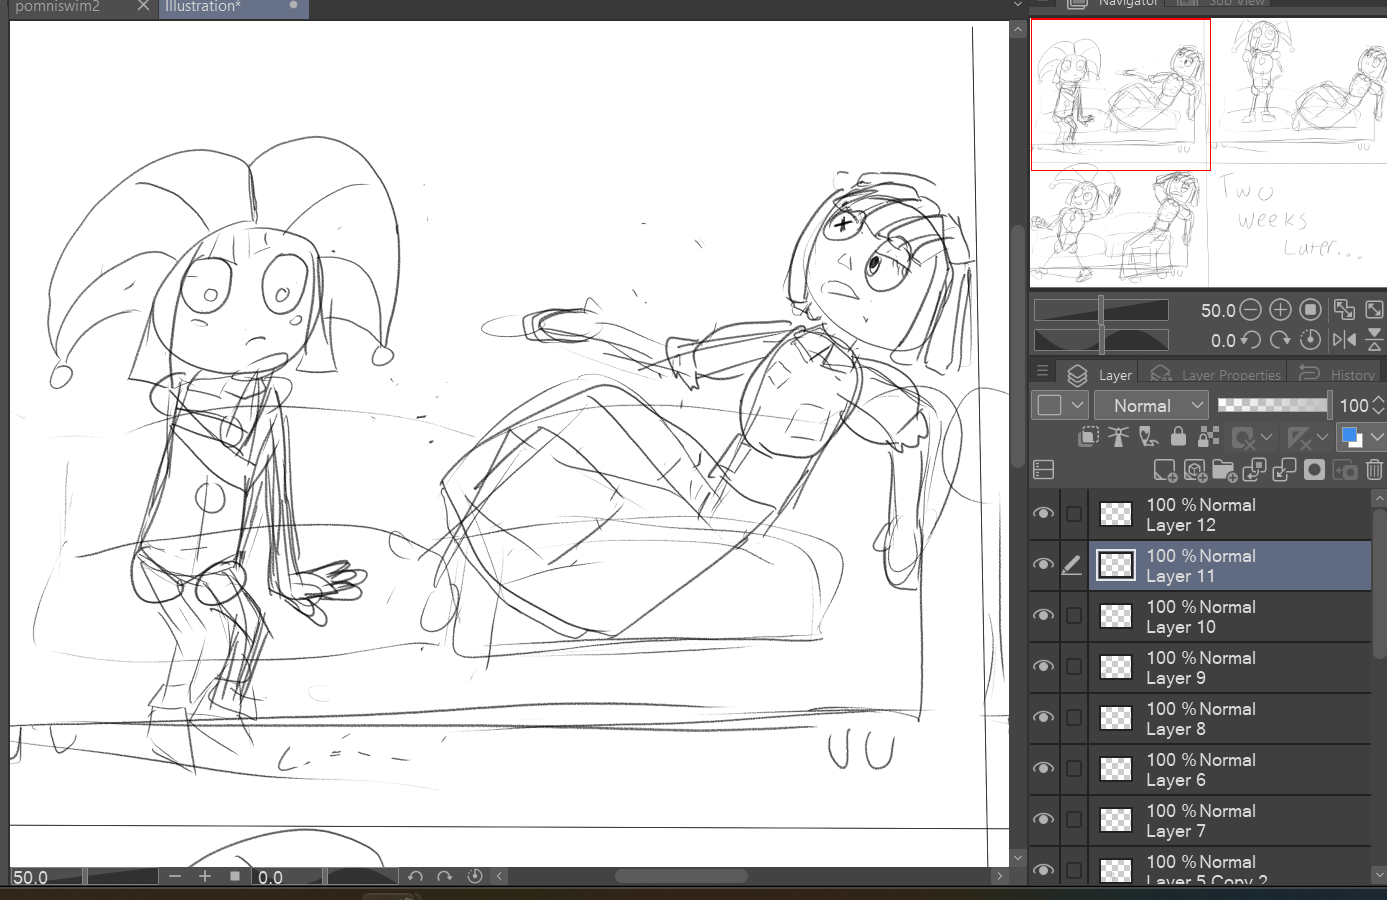Select Layer 6 in the layer list
The width and height of the screenshot is (1387, 900).
click(x=1230, y=769)
